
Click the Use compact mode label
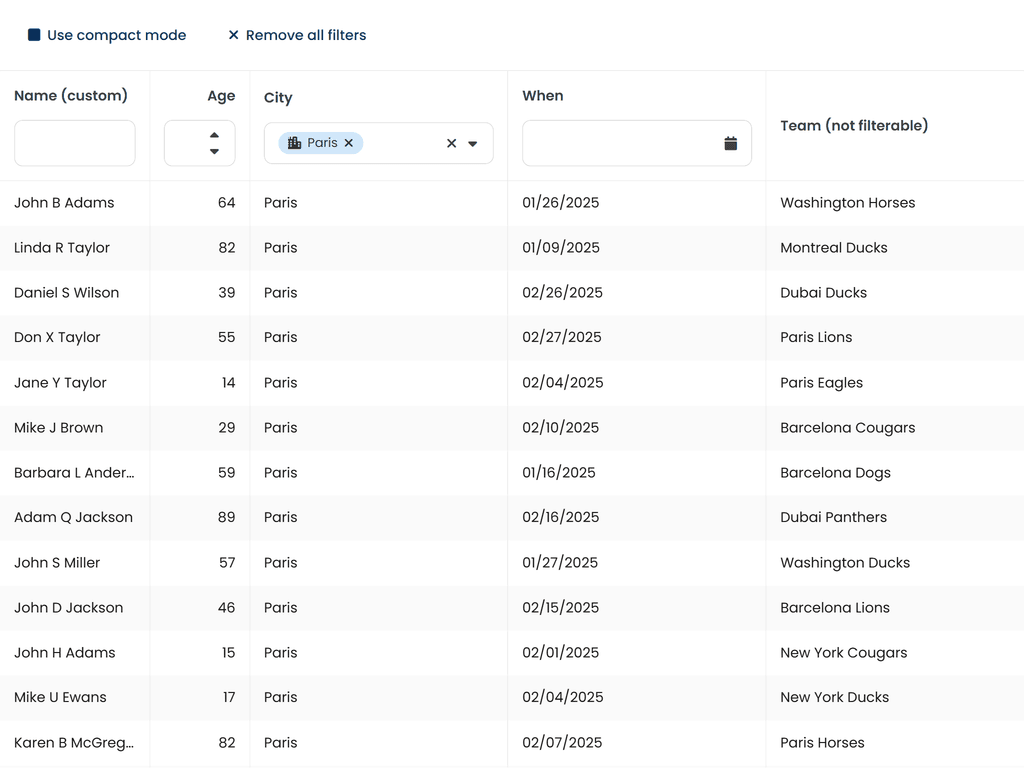pos(116,35)
